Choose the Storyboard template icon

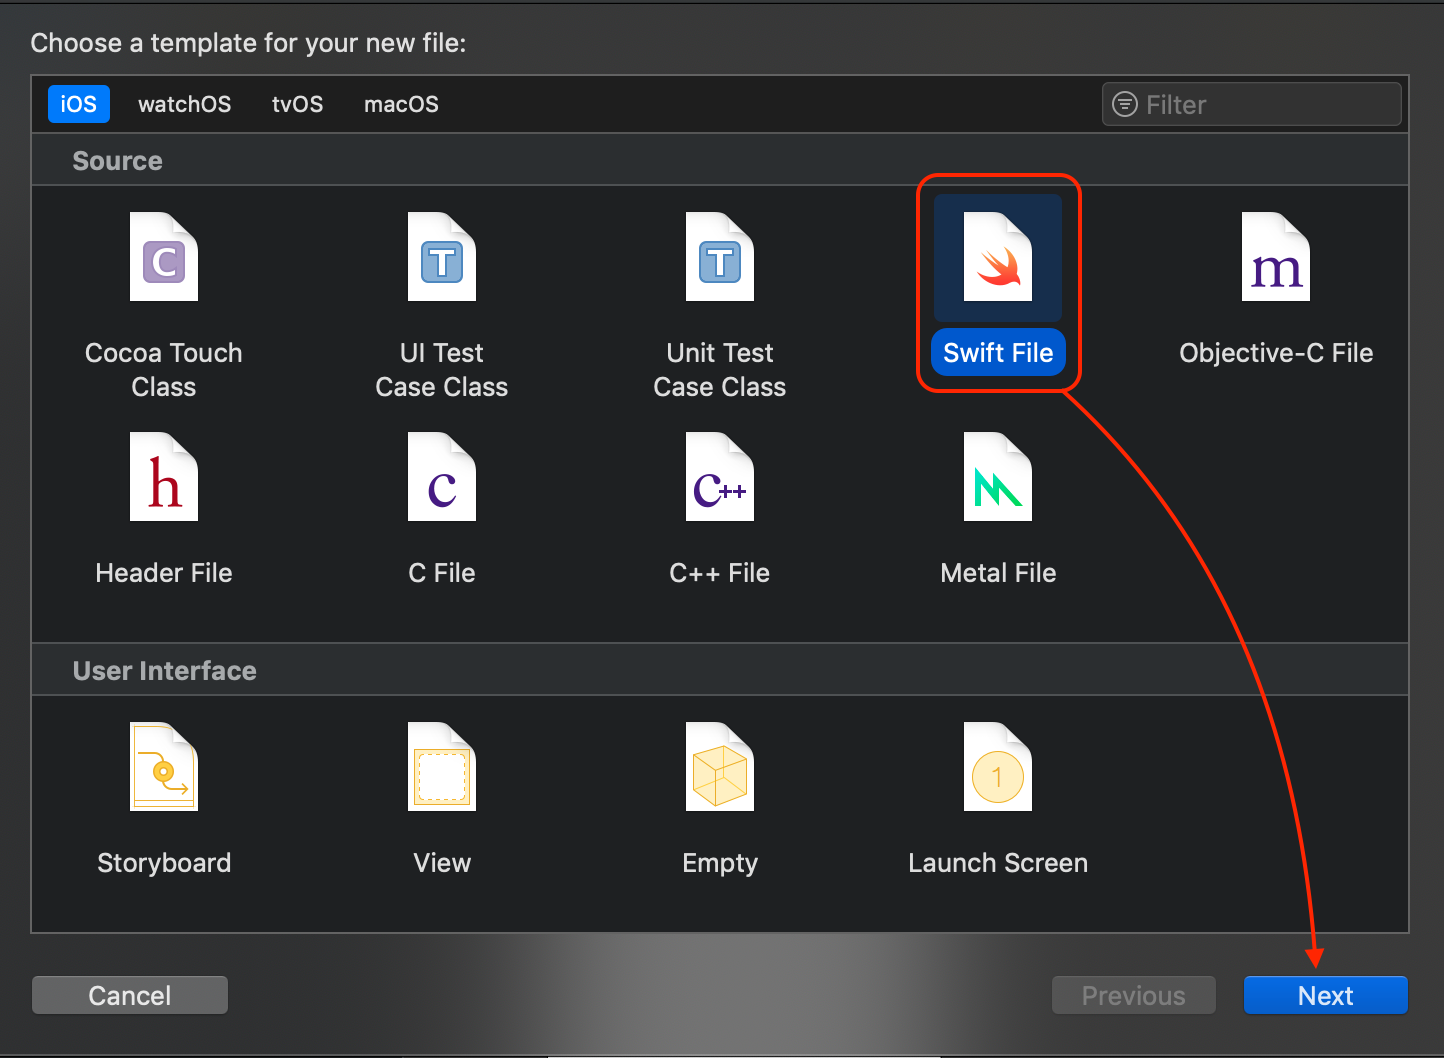coord(164,767)
